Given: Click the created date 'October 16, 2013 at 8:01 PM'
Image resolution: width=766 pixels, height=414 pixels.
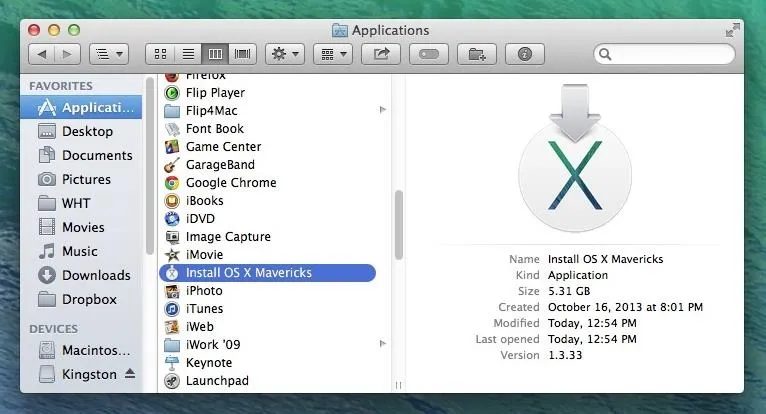Looking at the screenshot, I should tap(625, 307).
